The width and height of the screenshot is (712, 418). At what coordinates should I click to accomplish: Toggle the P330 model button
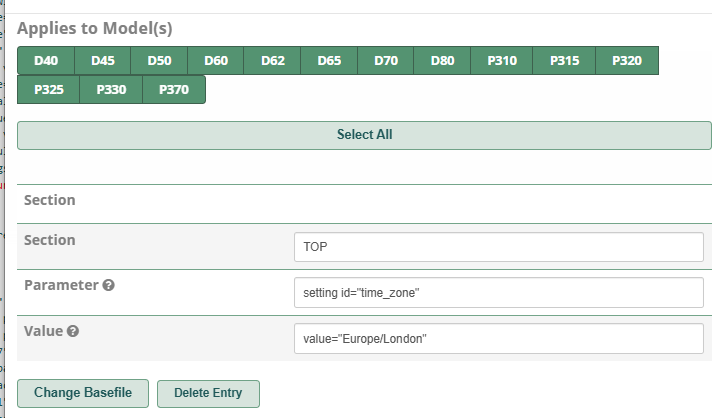point(111,89)
